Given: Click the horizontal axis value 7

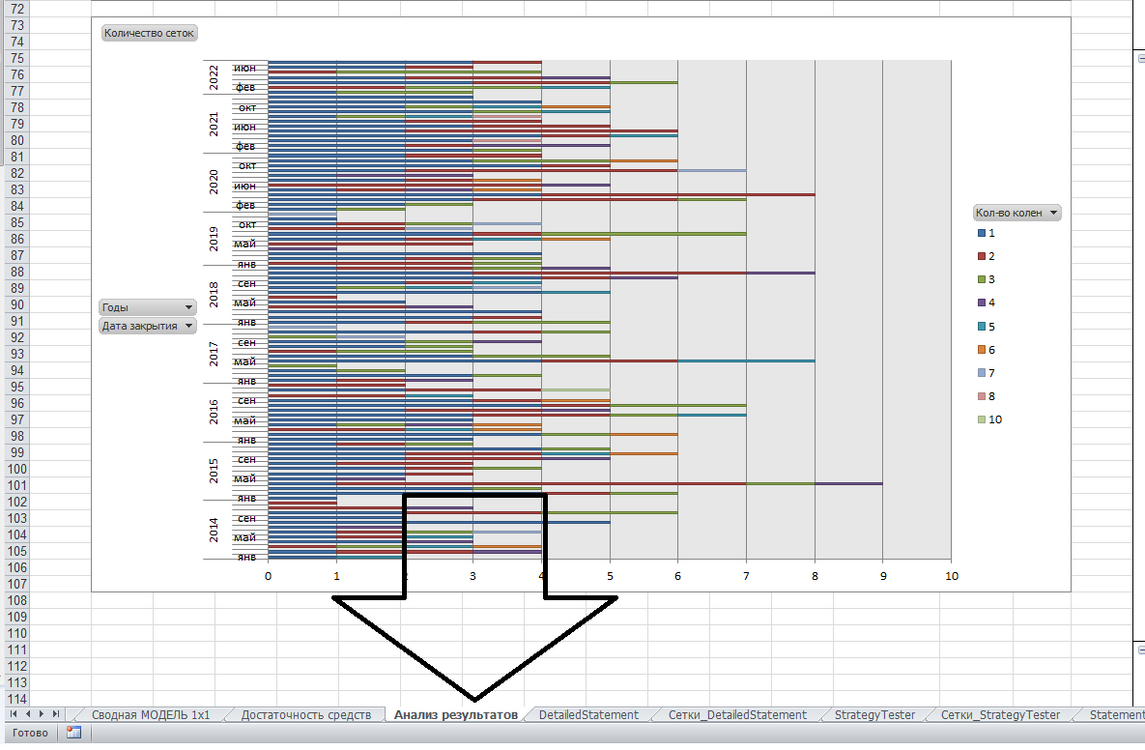Looking at the screenshot, I should [746, 576].
